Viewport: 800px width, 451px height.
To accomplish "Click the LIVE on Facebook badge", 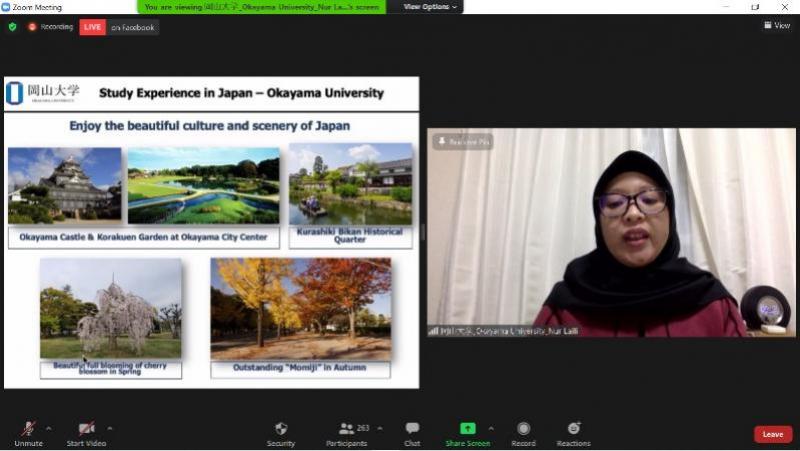I will tap(119, 27).
